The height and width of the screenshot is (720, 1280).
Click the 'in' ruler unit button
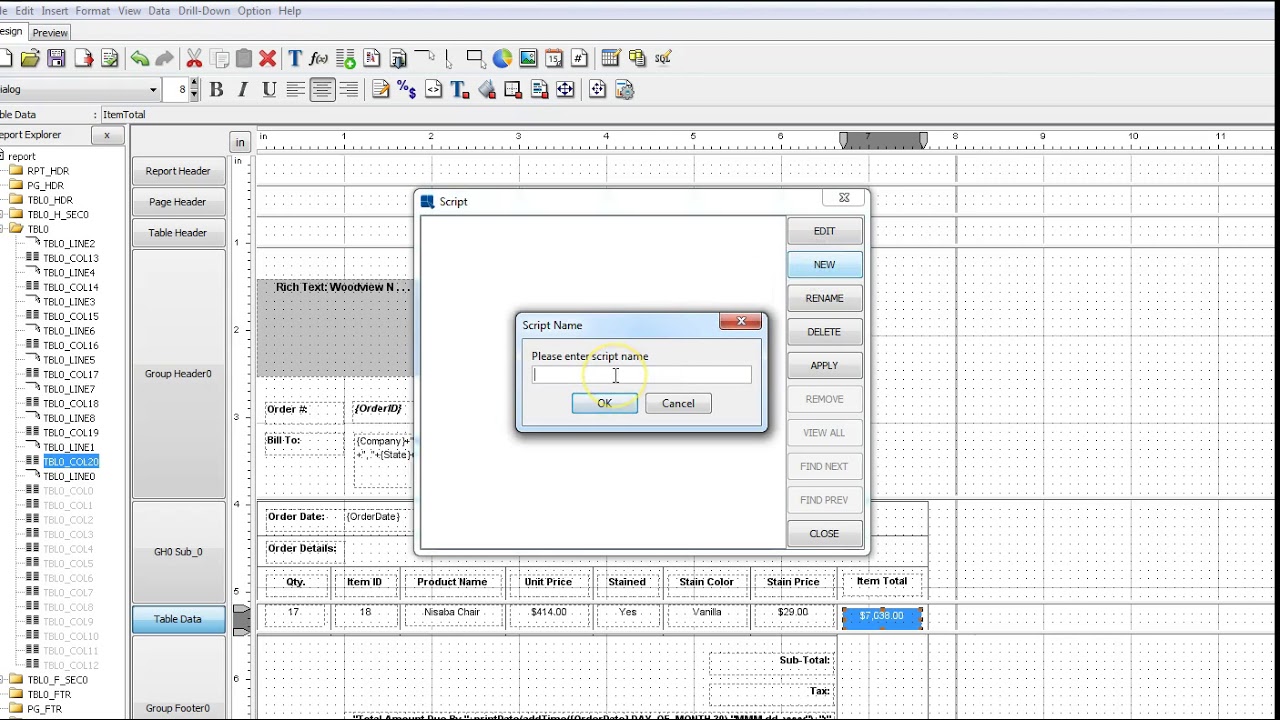tap(239, 142)
